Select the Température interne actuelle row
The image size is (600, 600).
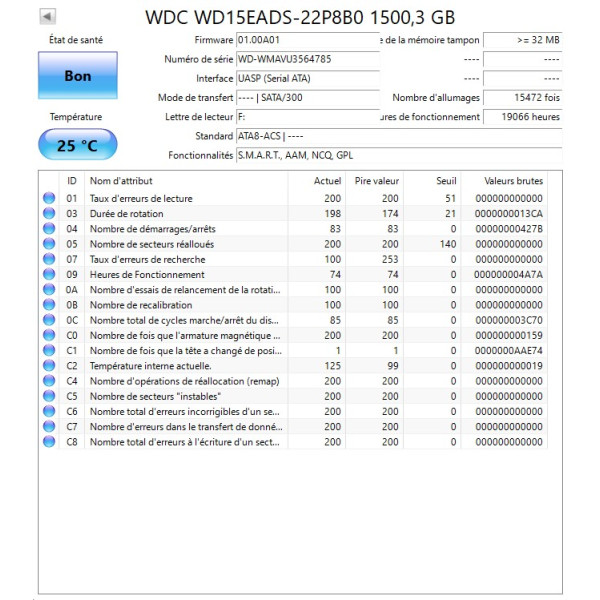293,365
